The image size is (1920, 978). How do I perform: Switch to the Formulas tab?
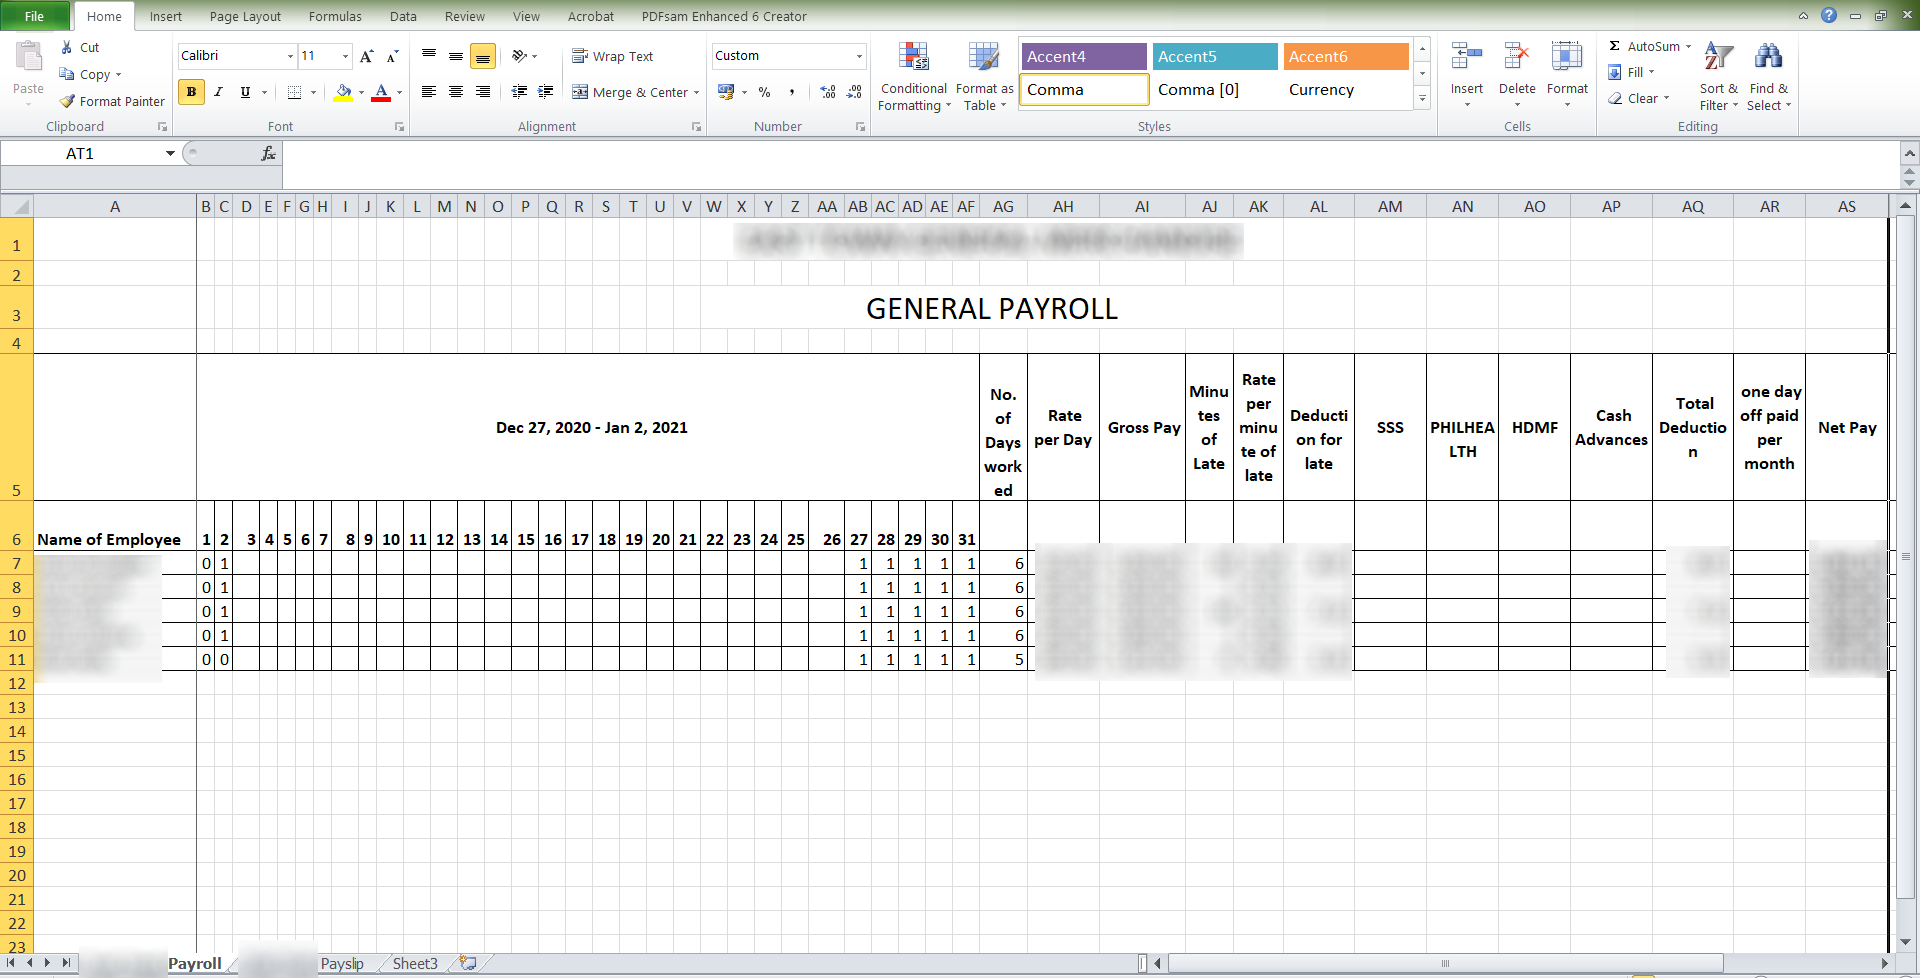335,16
